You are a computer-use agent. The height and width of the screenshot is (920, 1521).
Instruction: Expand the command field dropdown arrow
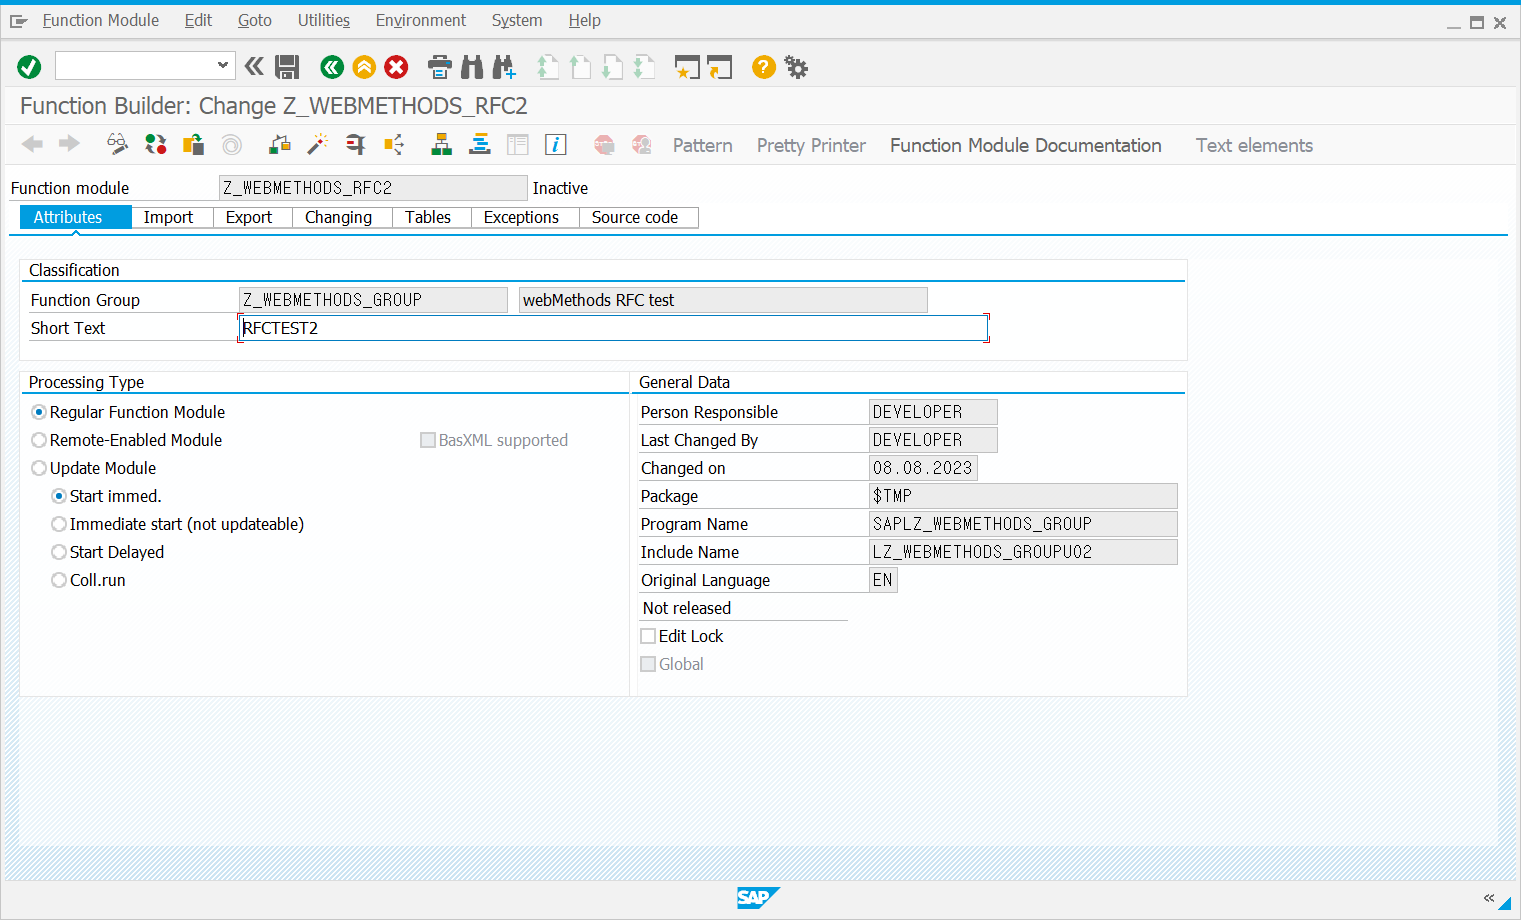click(222, 66)
